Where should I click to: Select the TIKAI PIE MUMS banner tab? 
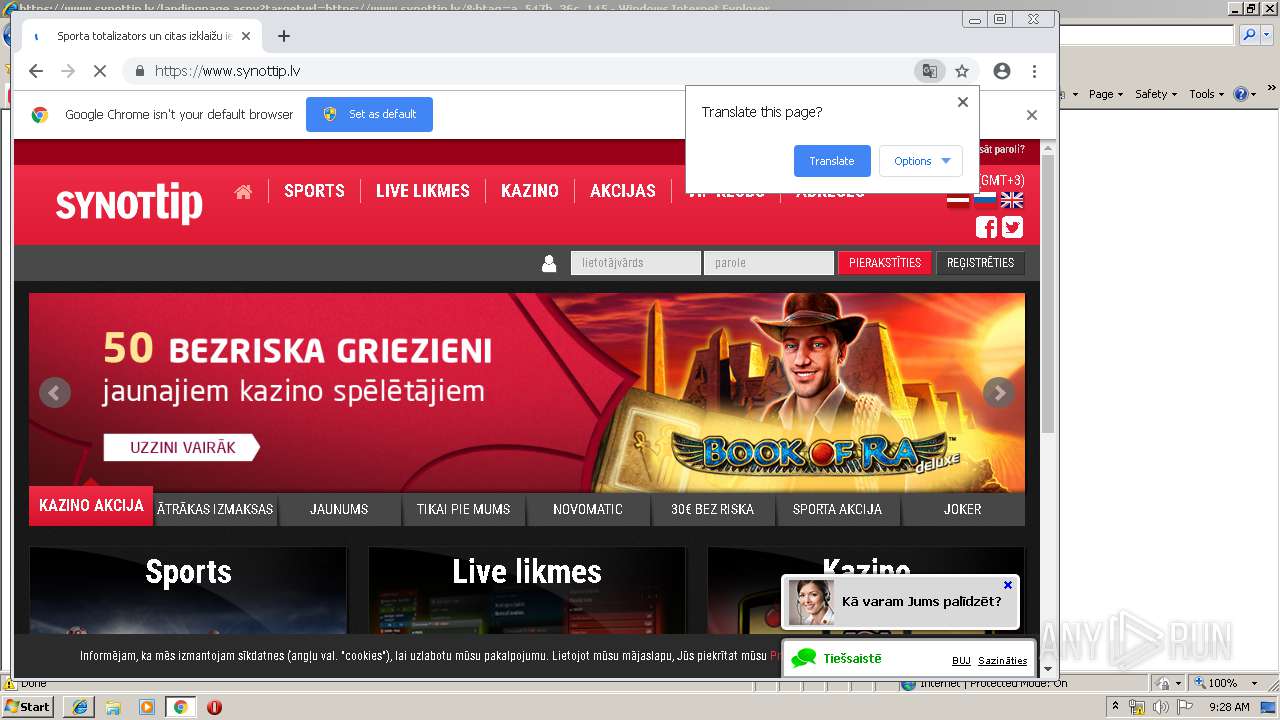point(463,509)
